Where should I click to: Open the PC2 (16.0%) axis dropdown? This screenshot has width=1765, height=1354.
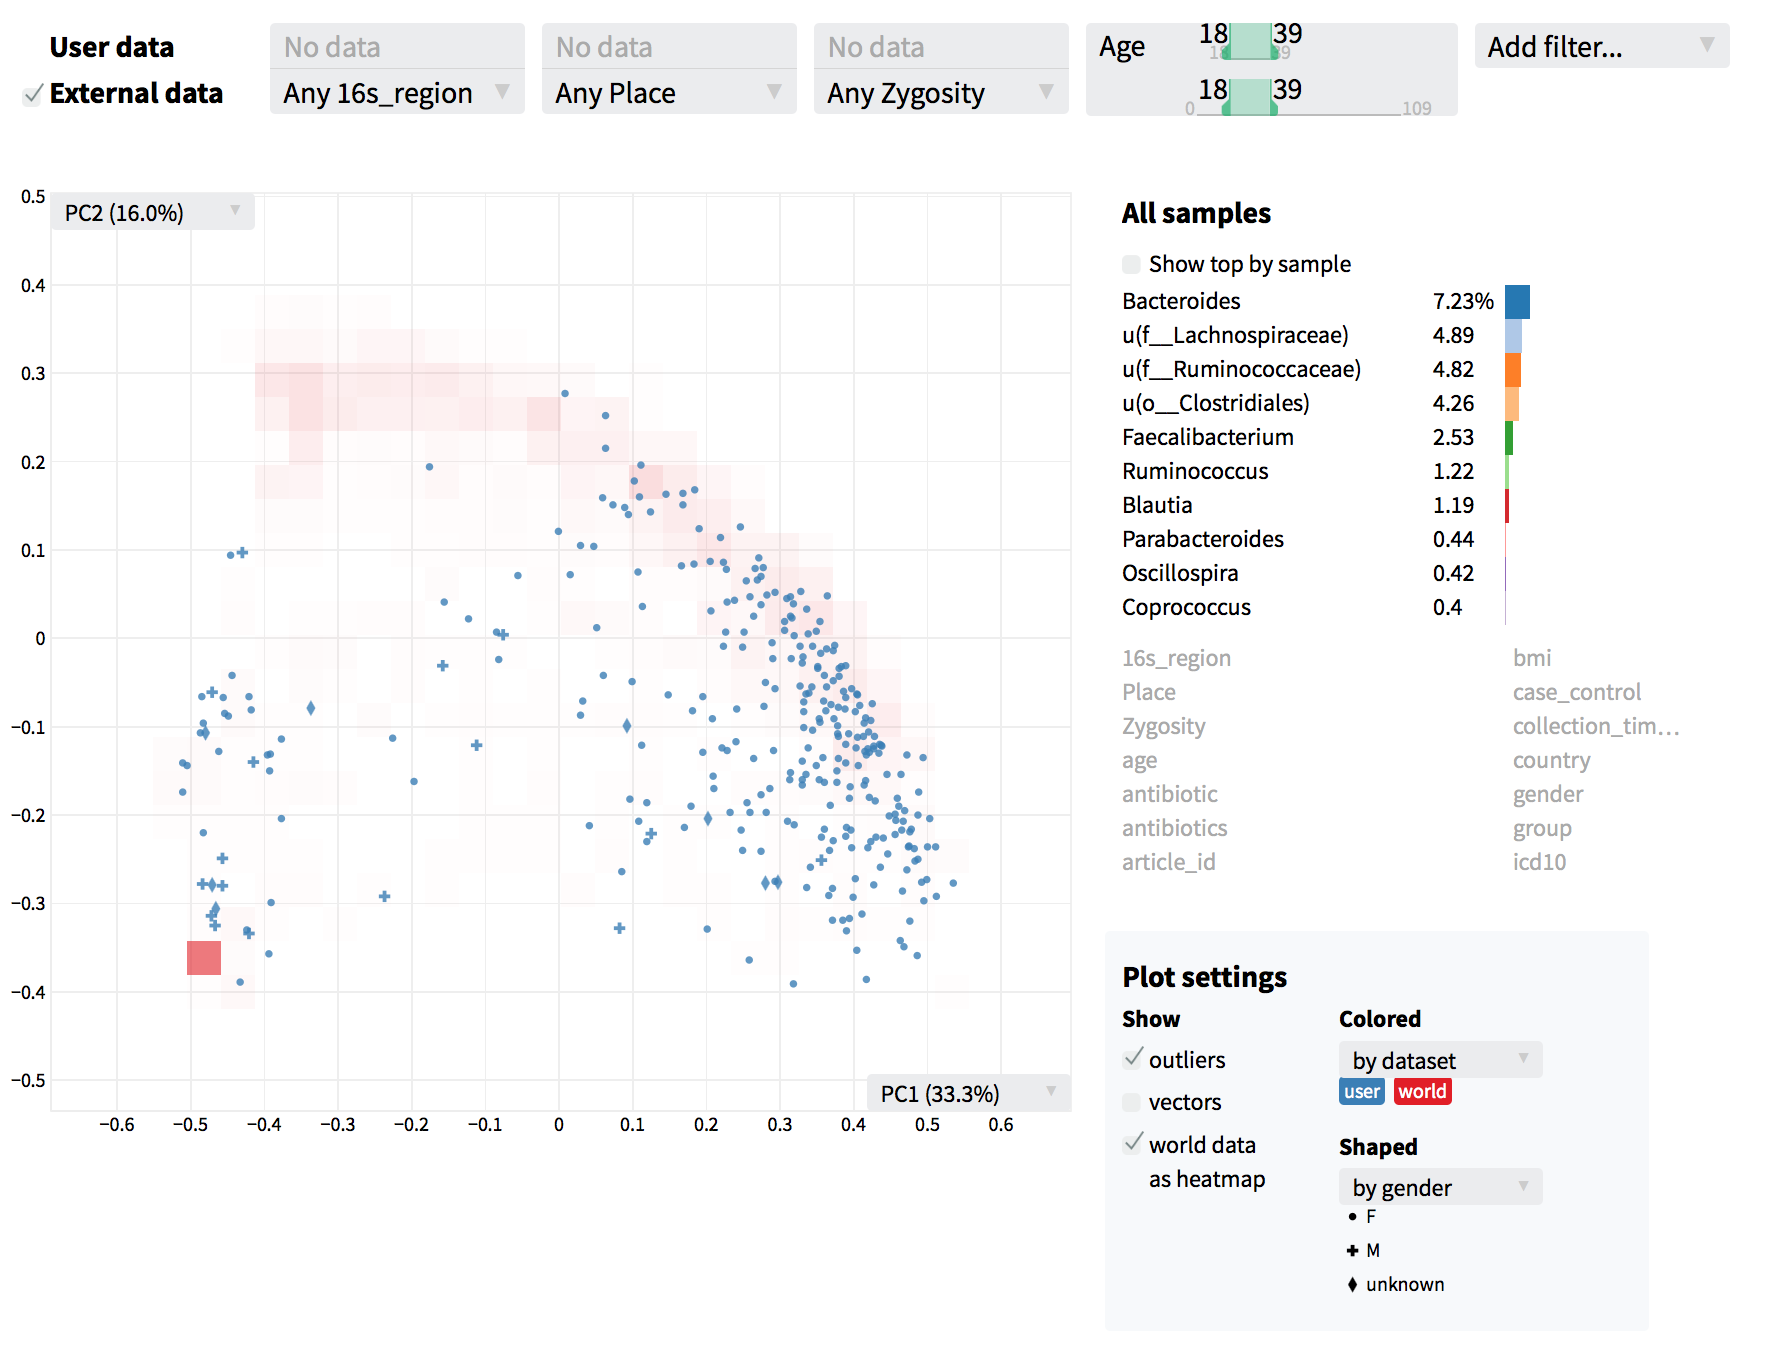pyautogui.click(x=152, y=212)
